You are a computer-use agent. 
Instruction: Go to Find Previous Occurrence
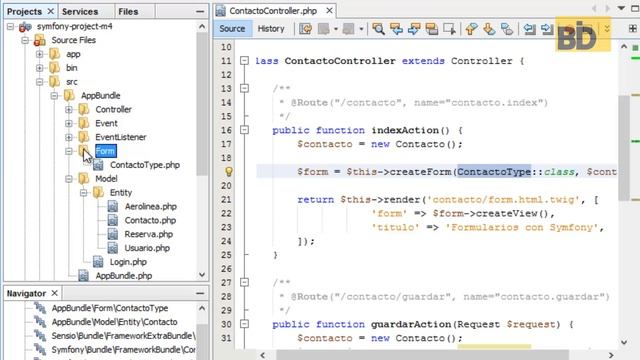[396, 29]
